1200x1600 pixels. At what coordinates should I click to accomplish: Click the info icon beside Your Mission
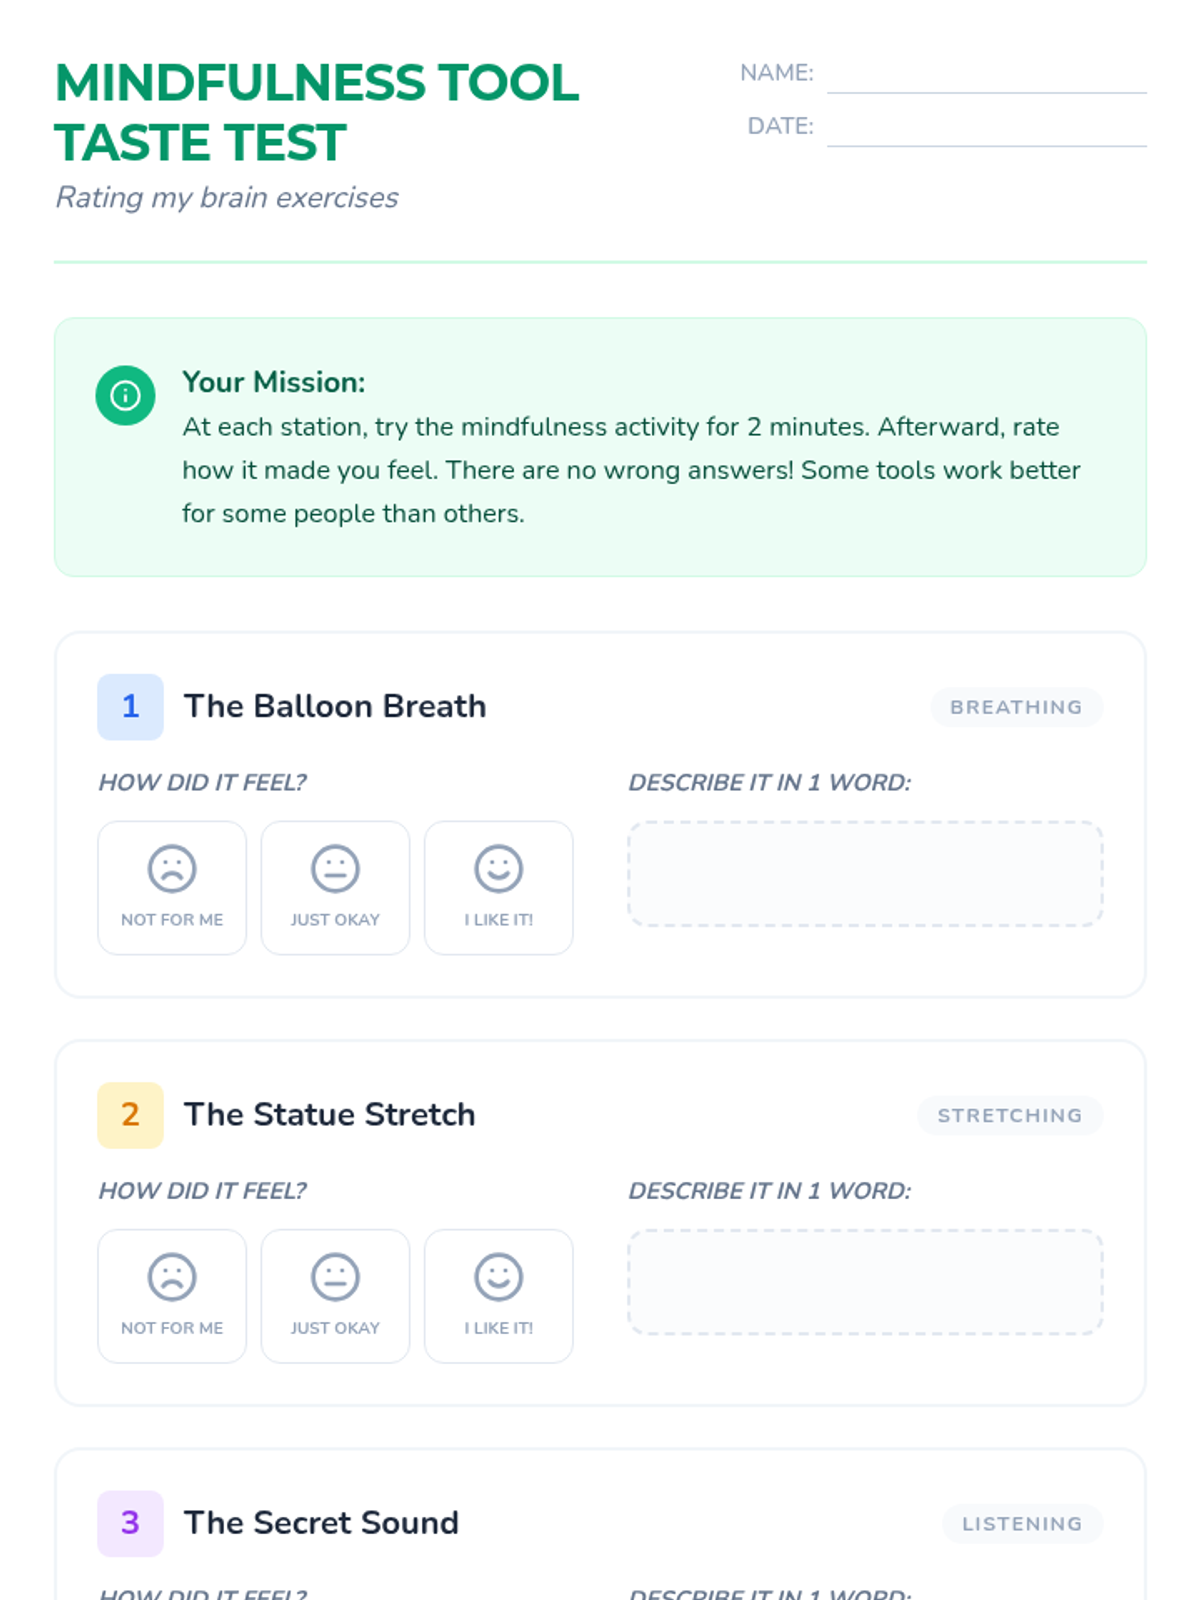tap(125, 396)
